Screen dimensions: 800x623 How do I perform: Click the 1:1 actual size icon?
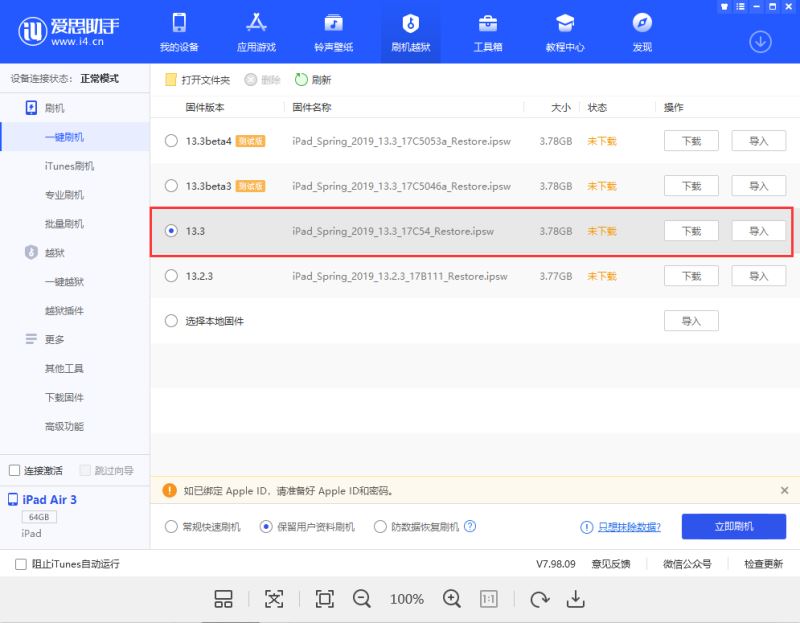click(488, 599)
